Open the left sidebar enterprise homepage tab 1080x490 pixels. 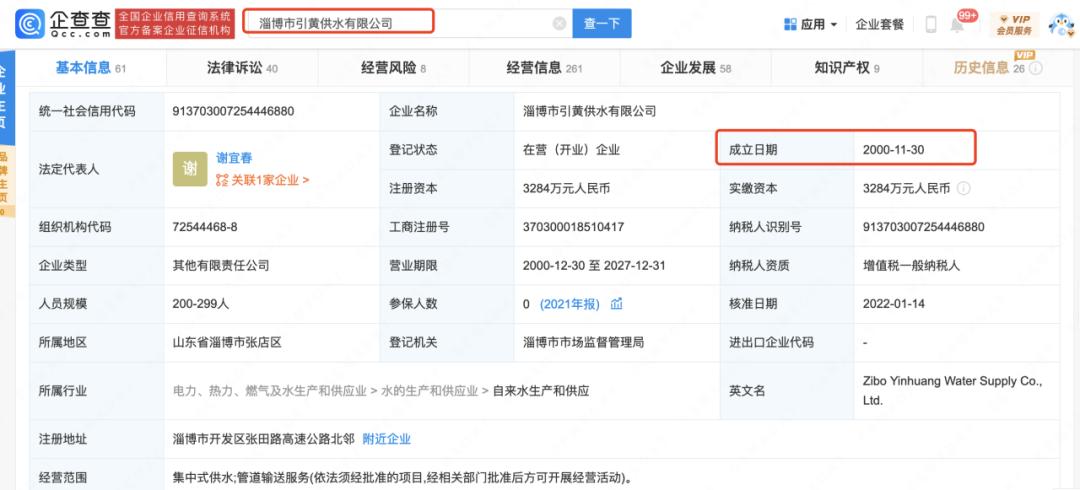6,97
